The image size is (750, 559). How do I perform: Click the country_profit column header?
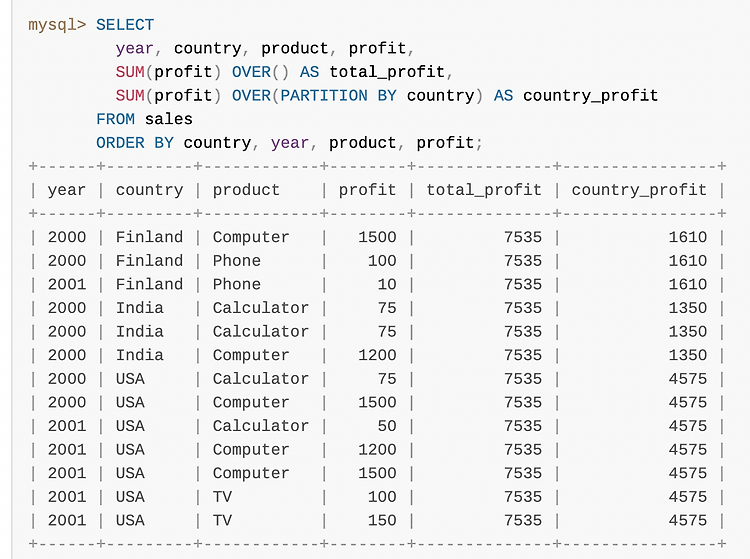(639, 190)
